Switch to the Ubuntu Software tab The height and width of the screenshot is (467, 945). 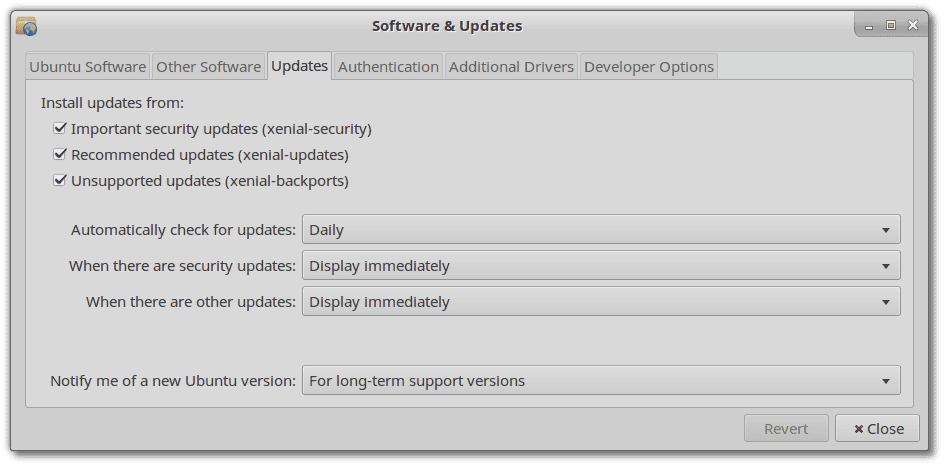87,66
